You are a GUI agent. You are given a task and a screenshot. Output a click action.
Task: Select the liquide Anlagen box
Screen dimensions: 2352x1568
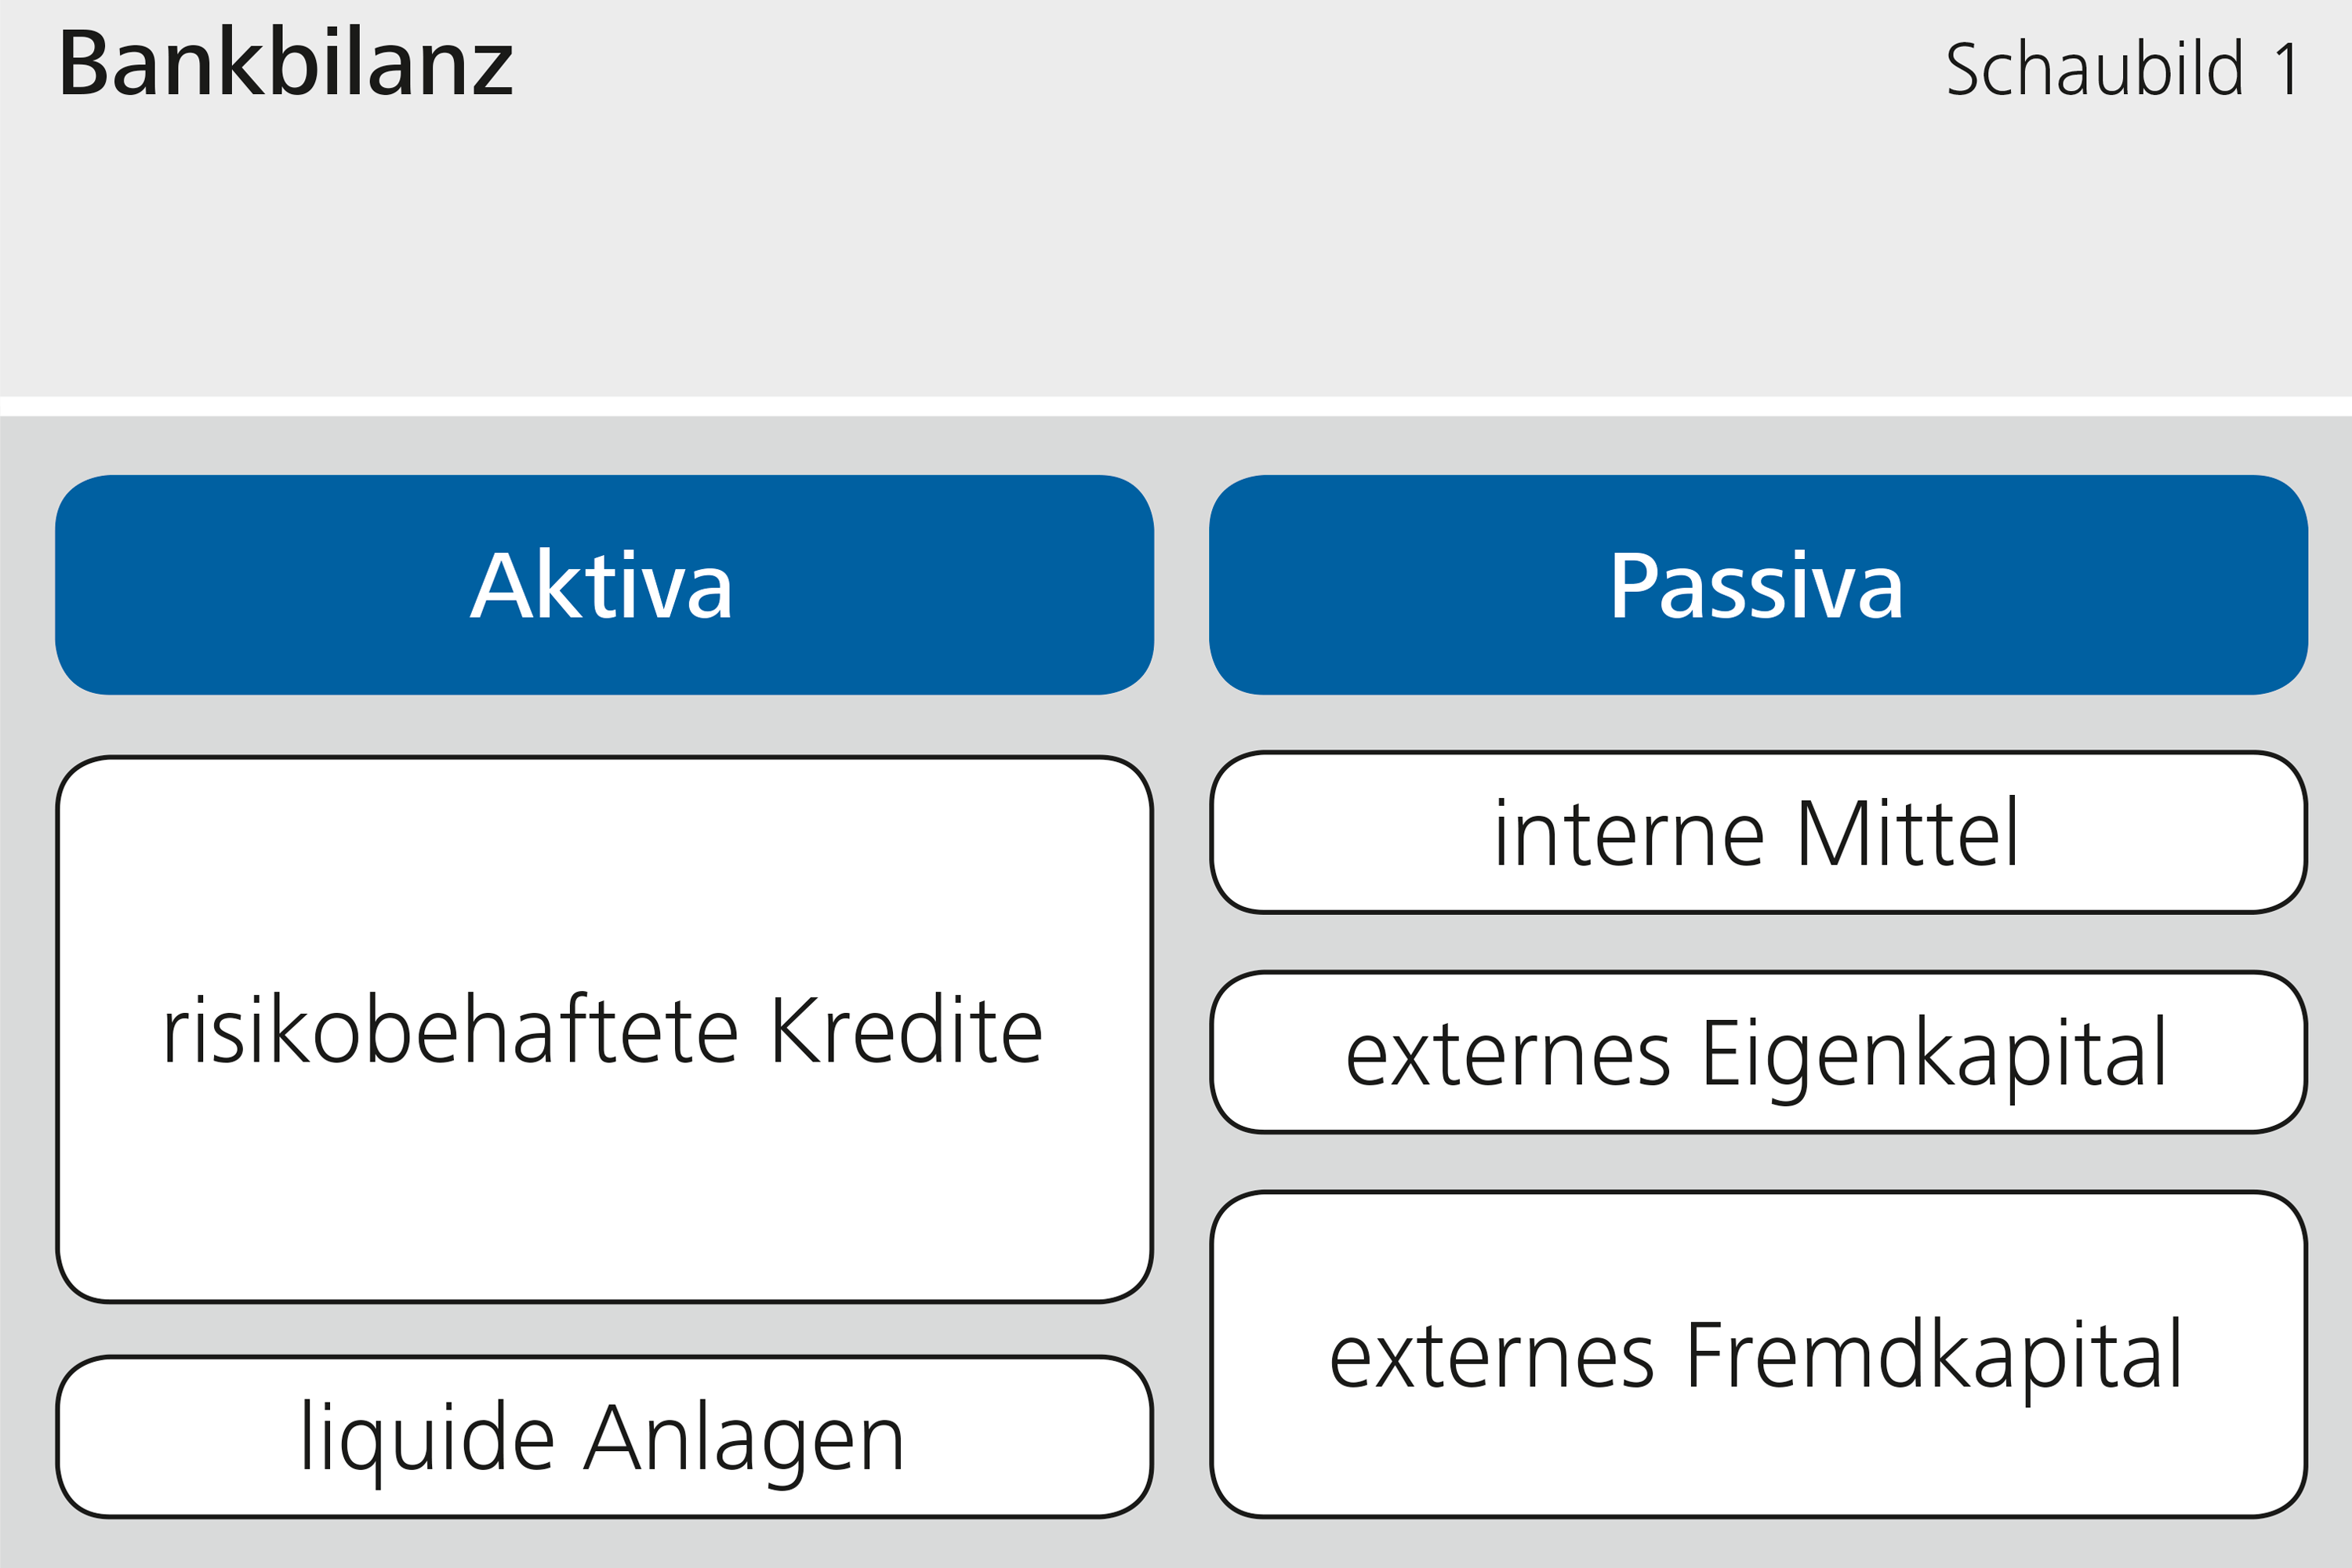coord(604,1438)
